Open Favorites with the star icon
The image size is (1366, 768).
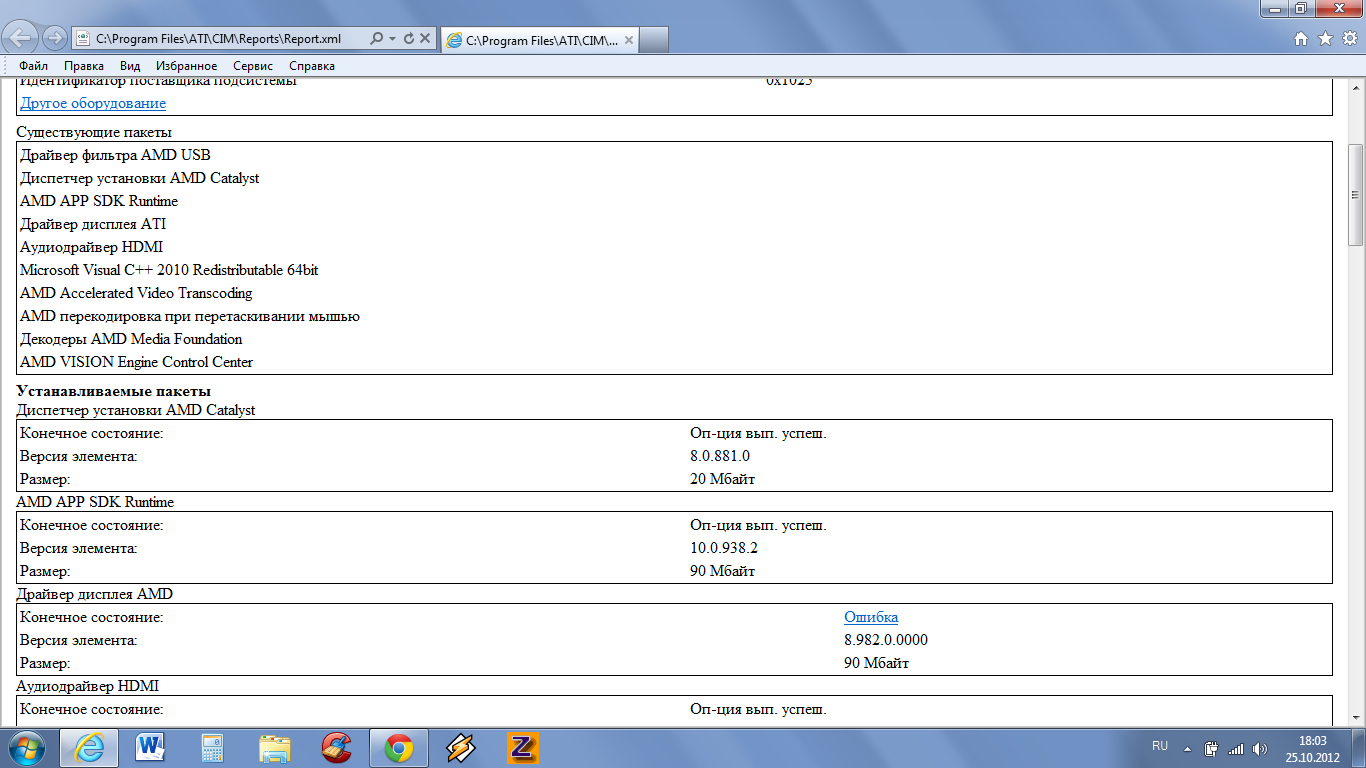[x=1325, y=39]
